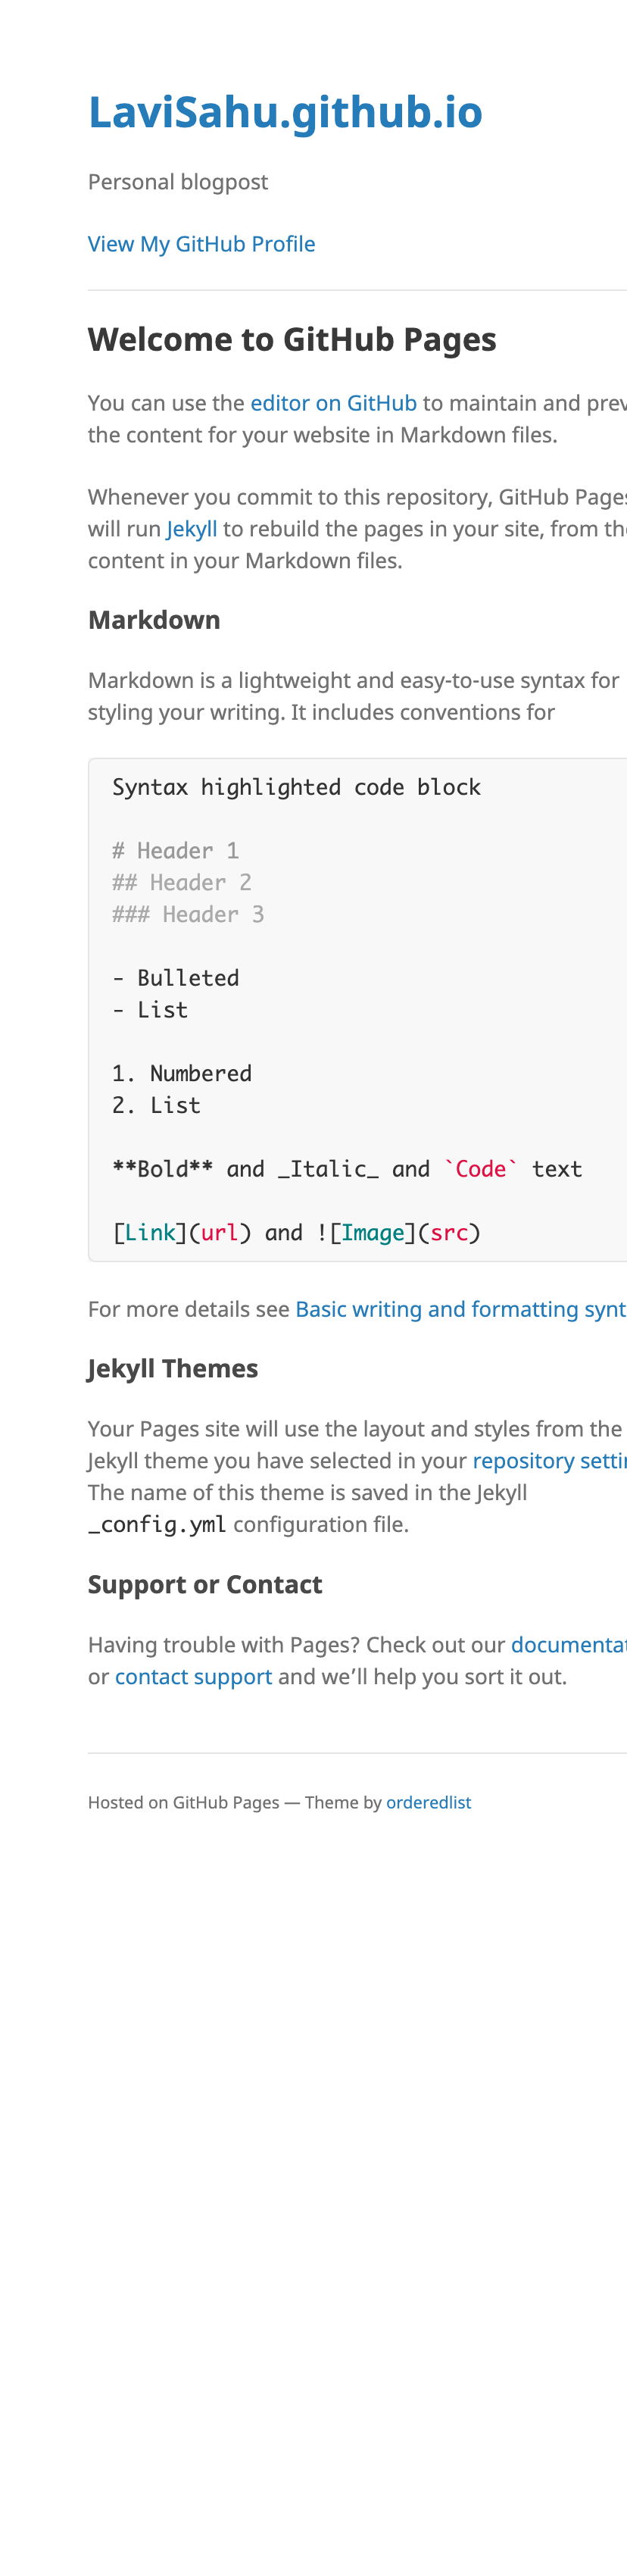Click 'Syntax highlighted code block' line
This screenshot has width=627, height=2576.
point(296,787)
